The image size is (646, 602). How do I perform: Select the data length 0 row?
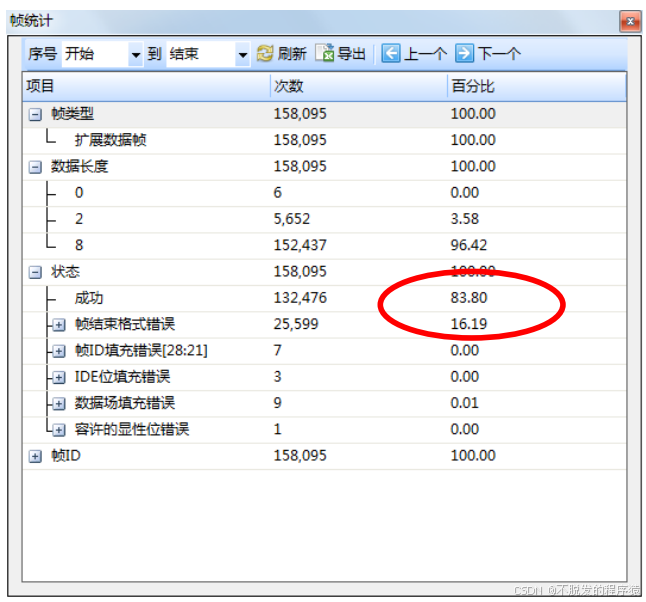tap(325, 193)
